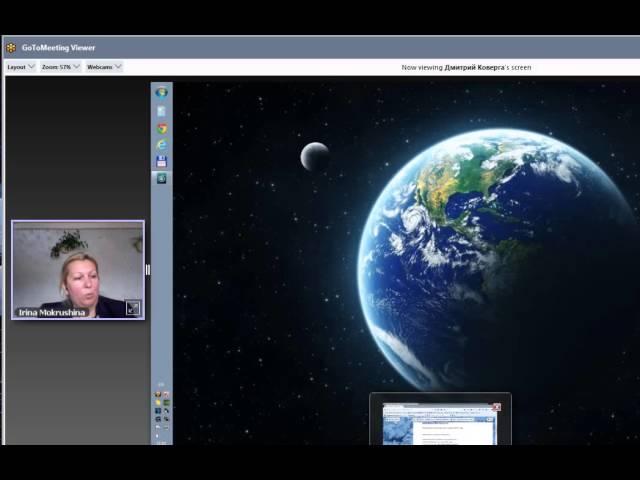The image size is (640, 480).
Task: Click the GoToMeeting logo in the title bar
Action: pos(11,47)
